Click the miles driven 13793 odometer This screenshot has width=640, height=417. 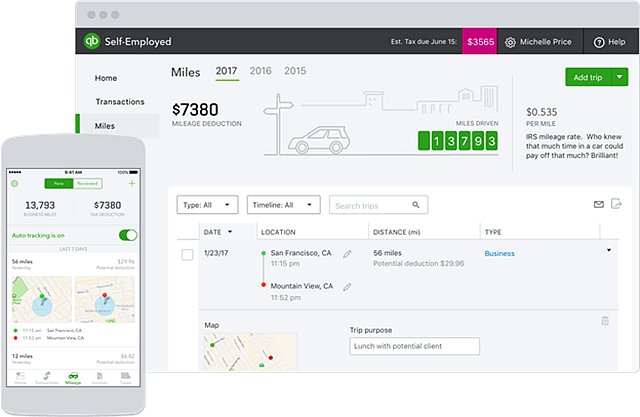tap(458, 141)
